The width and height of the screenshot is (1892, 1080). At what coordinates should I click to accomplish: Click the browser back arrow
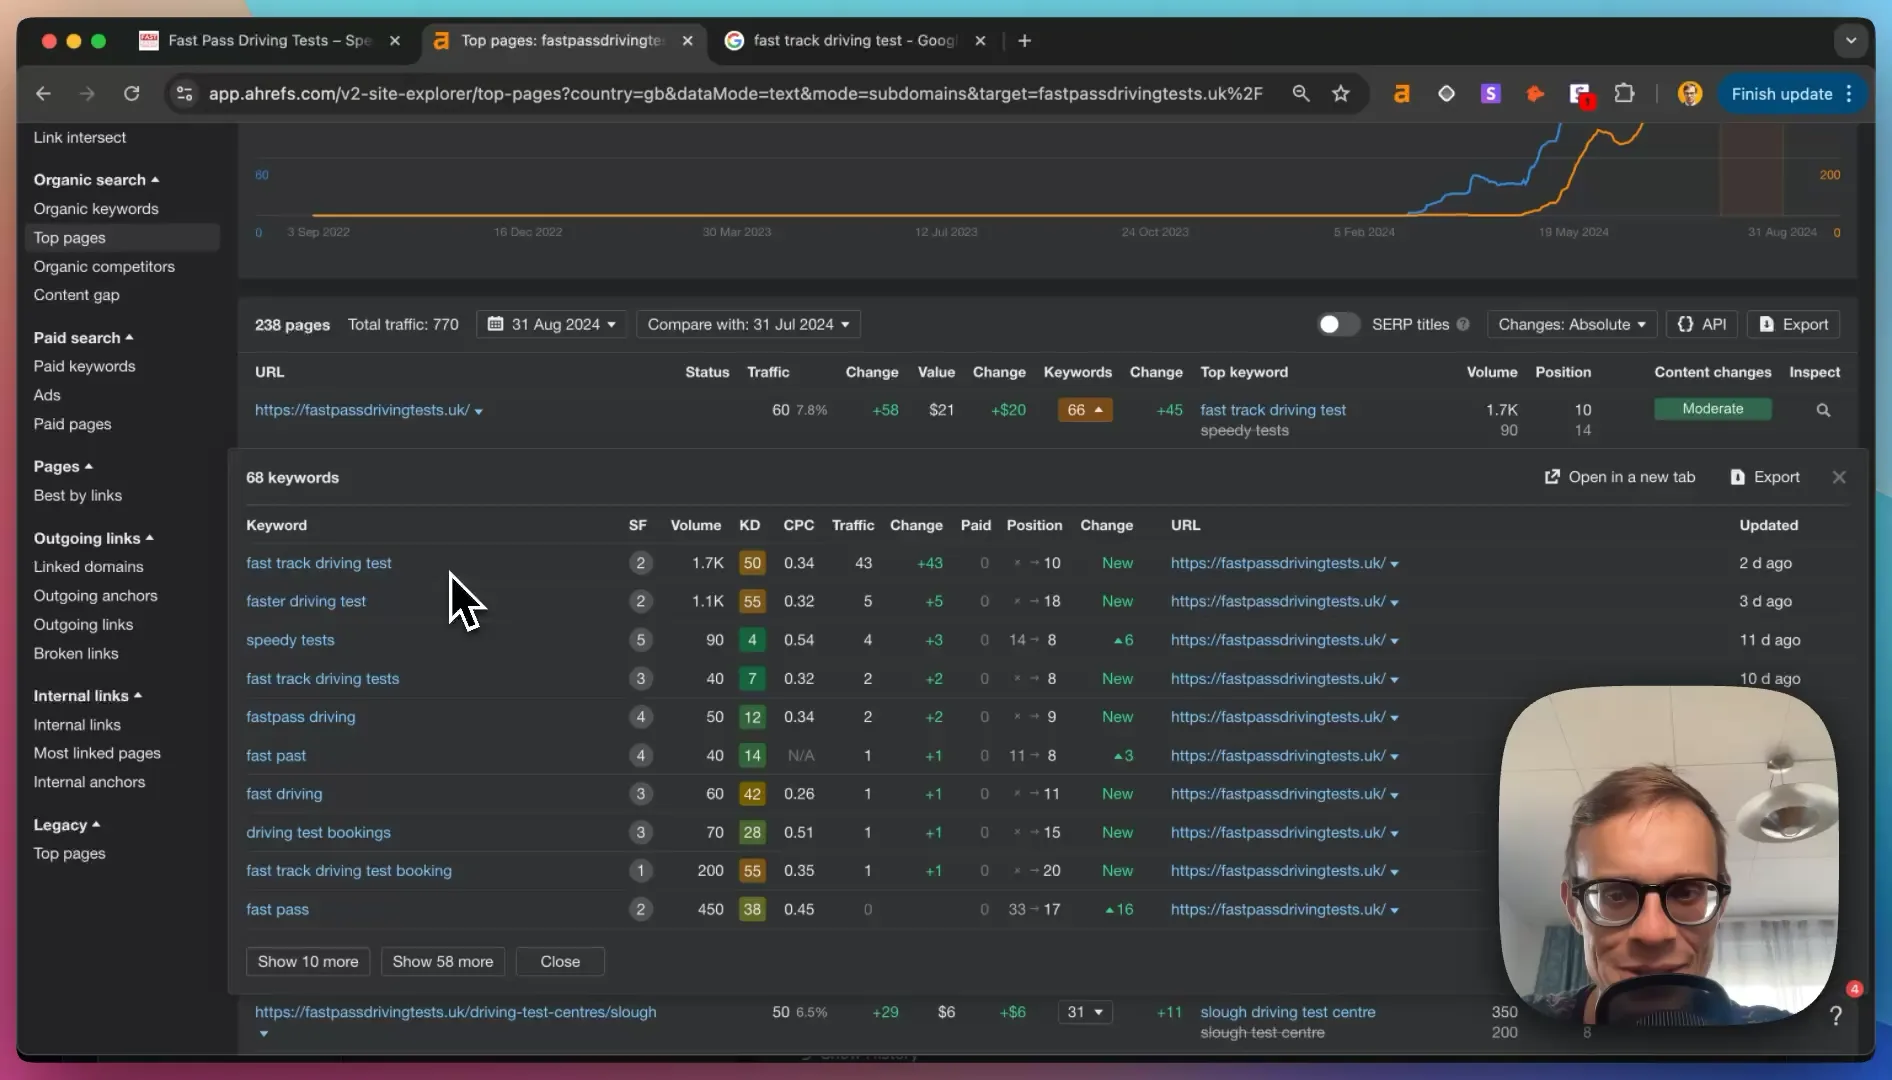(43, 94)
